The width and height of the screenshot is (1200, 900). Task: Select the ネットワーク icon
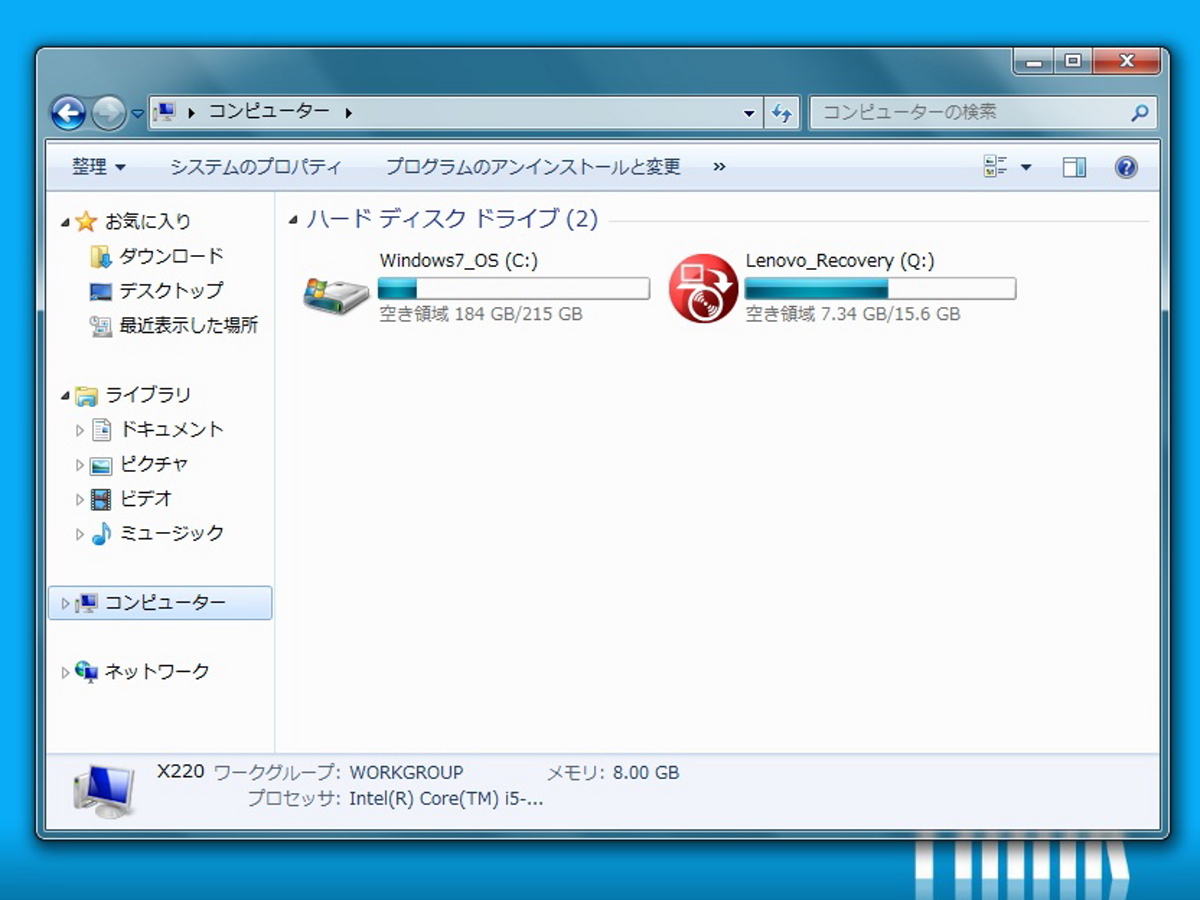point(87,672)
